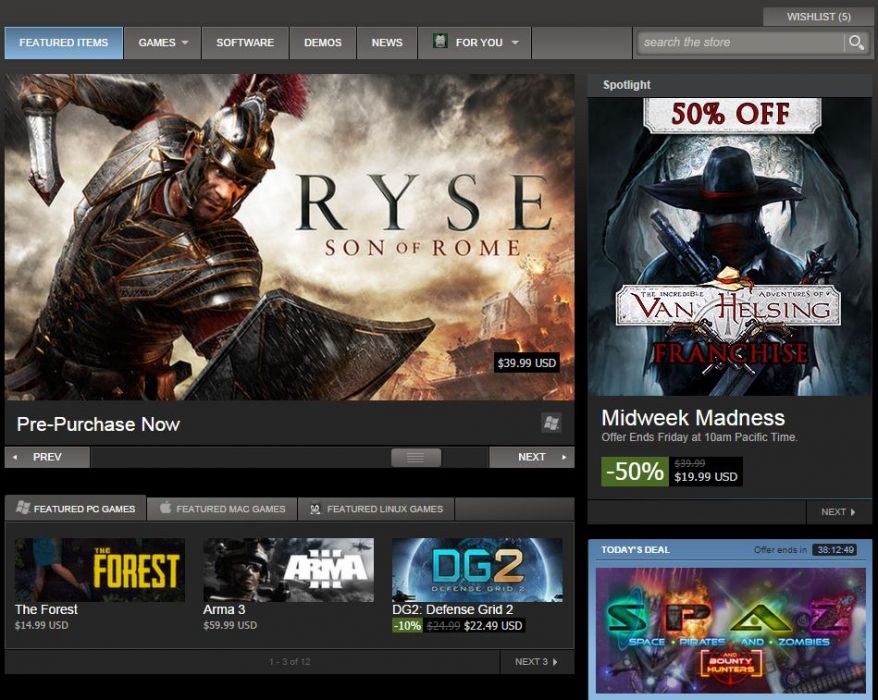This screenshot has height=700, width=878.
Task: Open The Forest game thumbnail
Action: pyautogui.click(x=97, y=569)
